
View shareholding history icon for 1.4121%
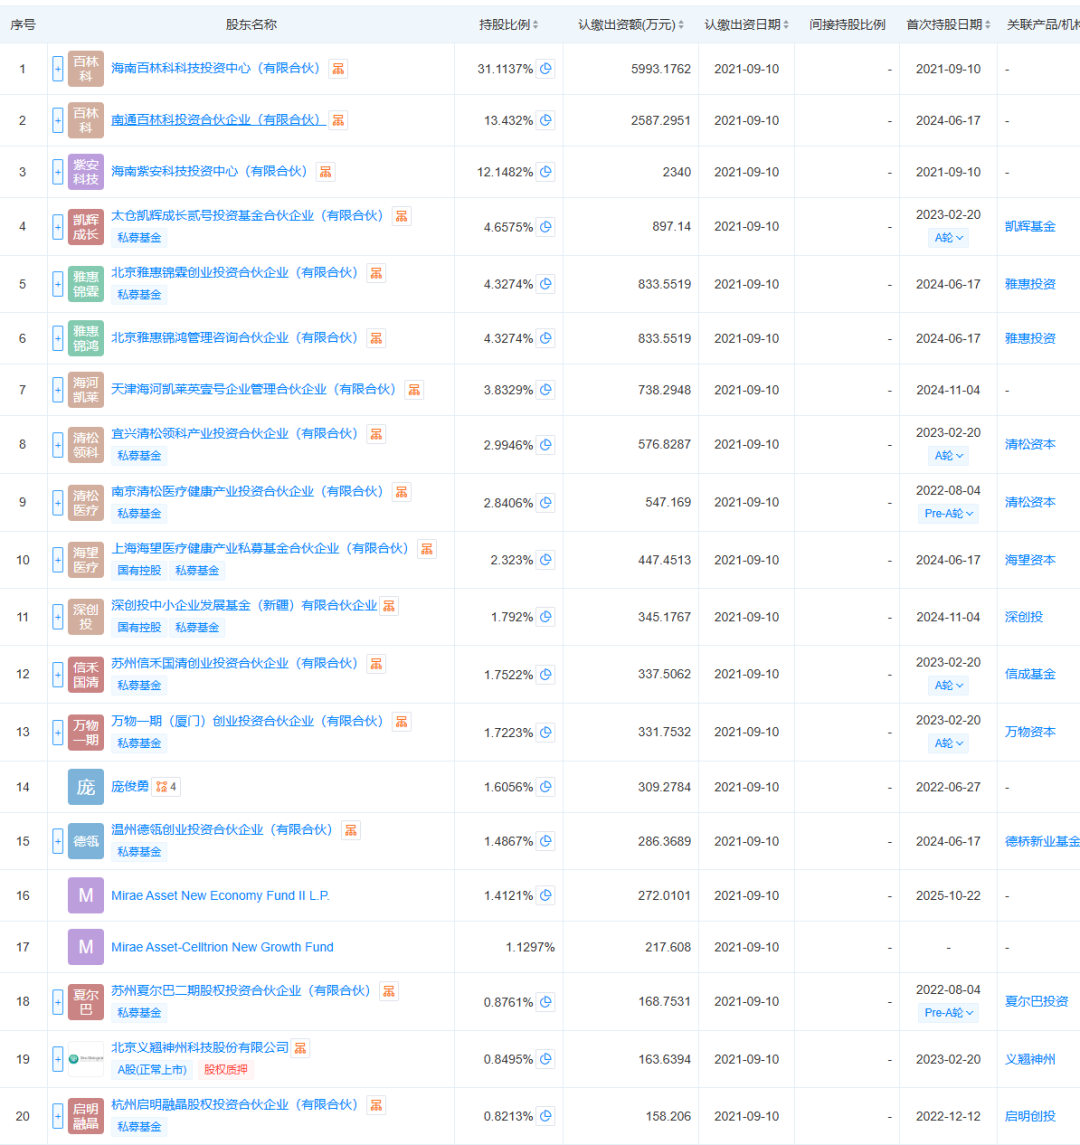545,895
